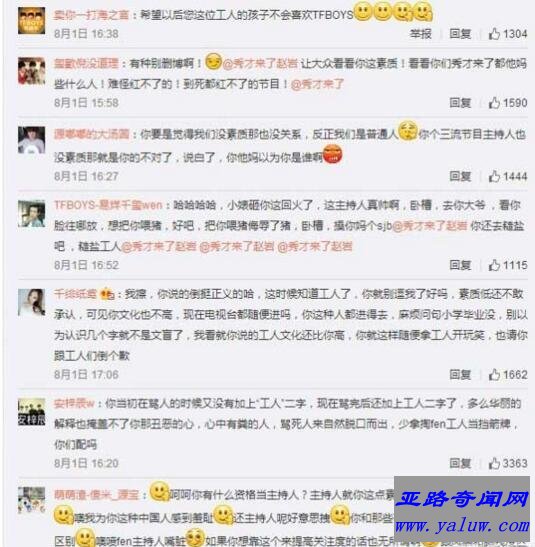Like the comment showing 1444 likes
The height and width of the screenshot is (547, 535).
[494, 177]
